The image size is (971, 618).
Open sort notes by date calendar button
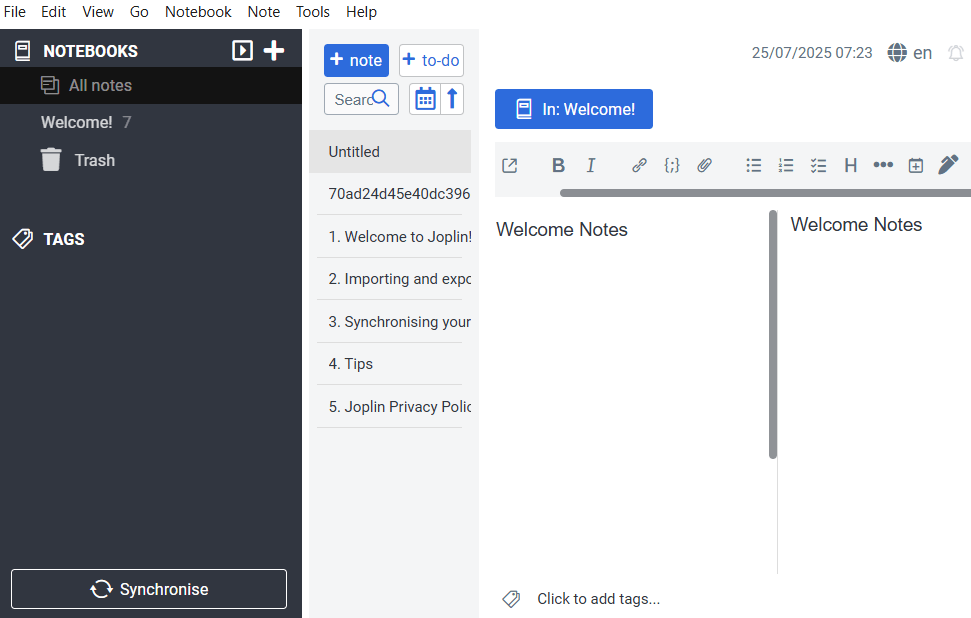click(425, 99)
